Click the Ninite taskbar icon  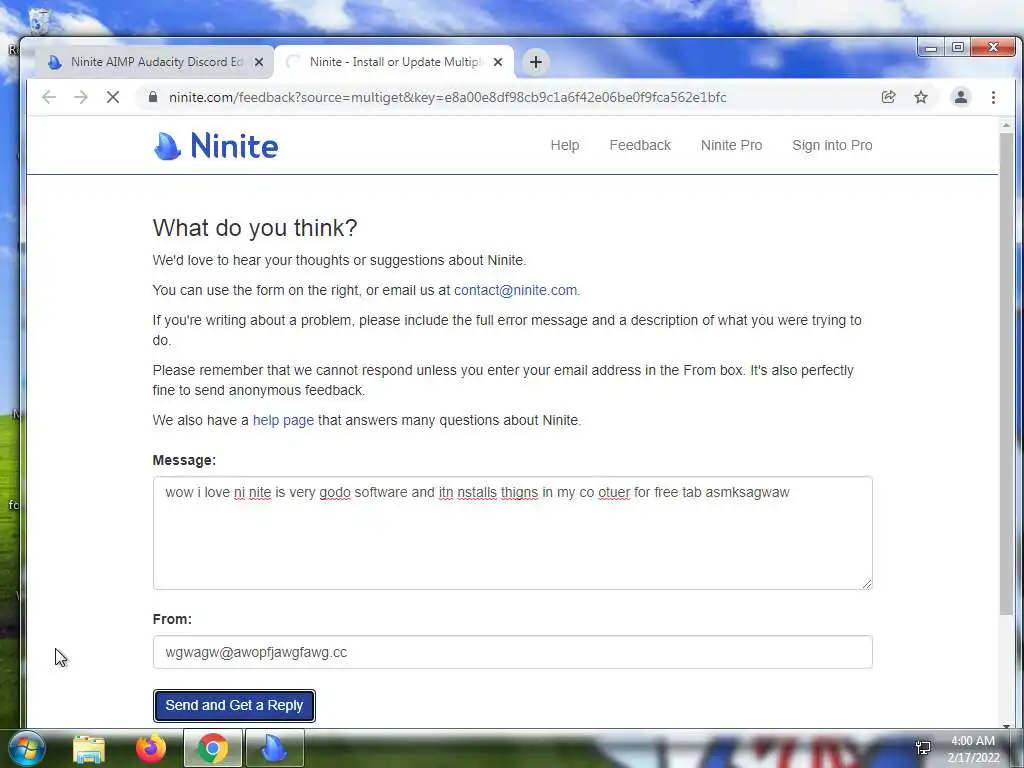(x=274, y=748)
